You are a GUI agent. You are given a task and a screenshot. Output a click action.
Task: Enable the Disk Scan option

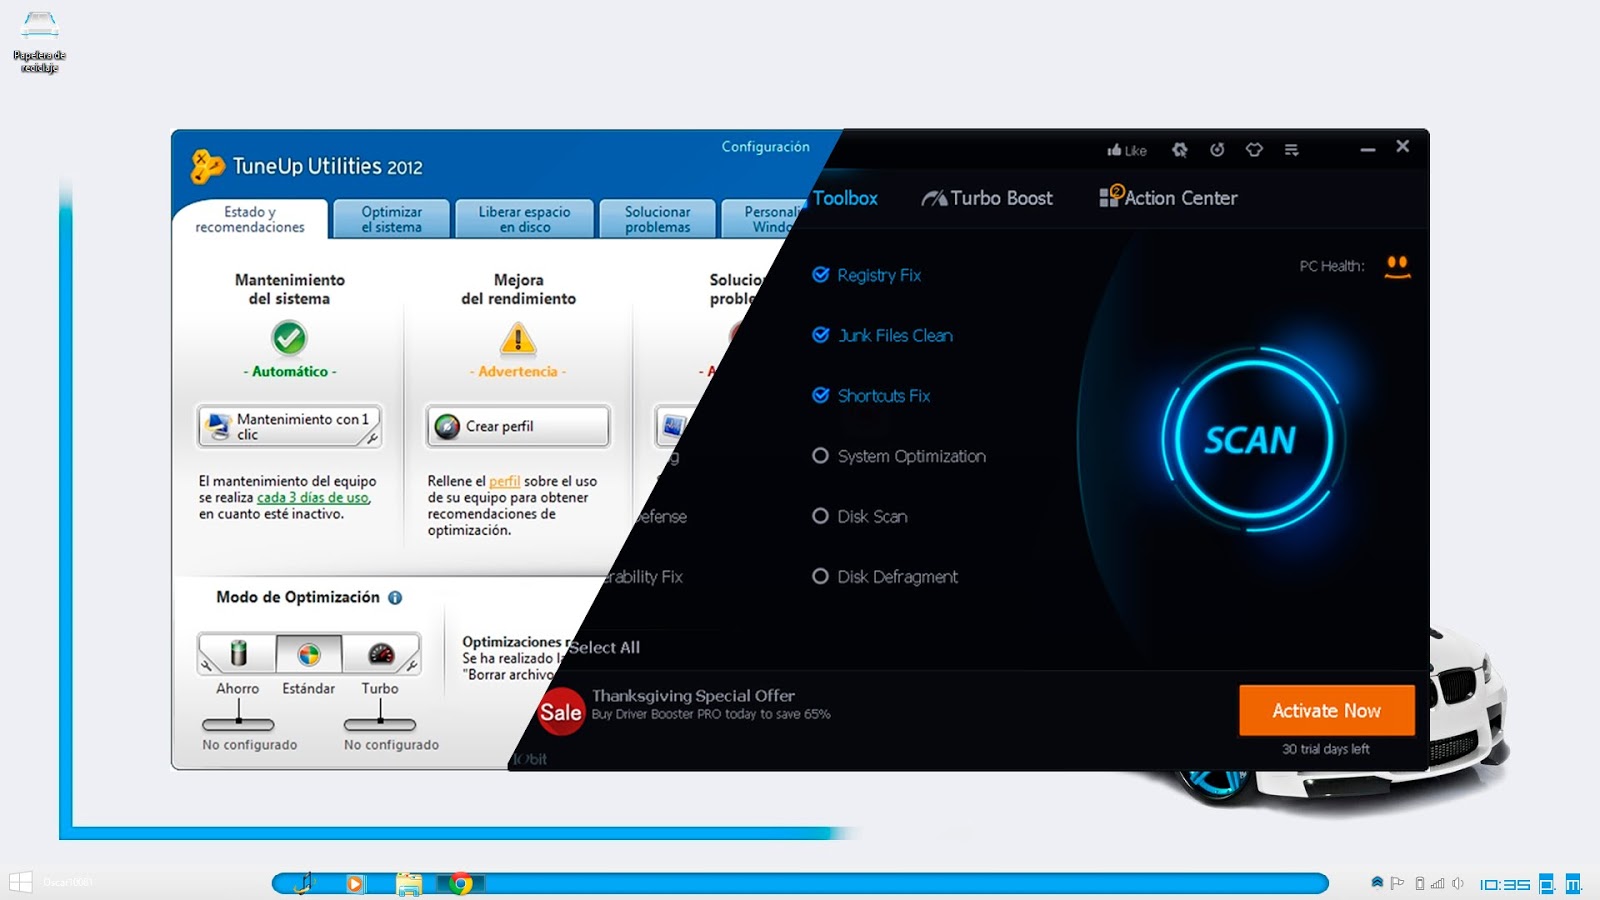[x=820, y=516]
